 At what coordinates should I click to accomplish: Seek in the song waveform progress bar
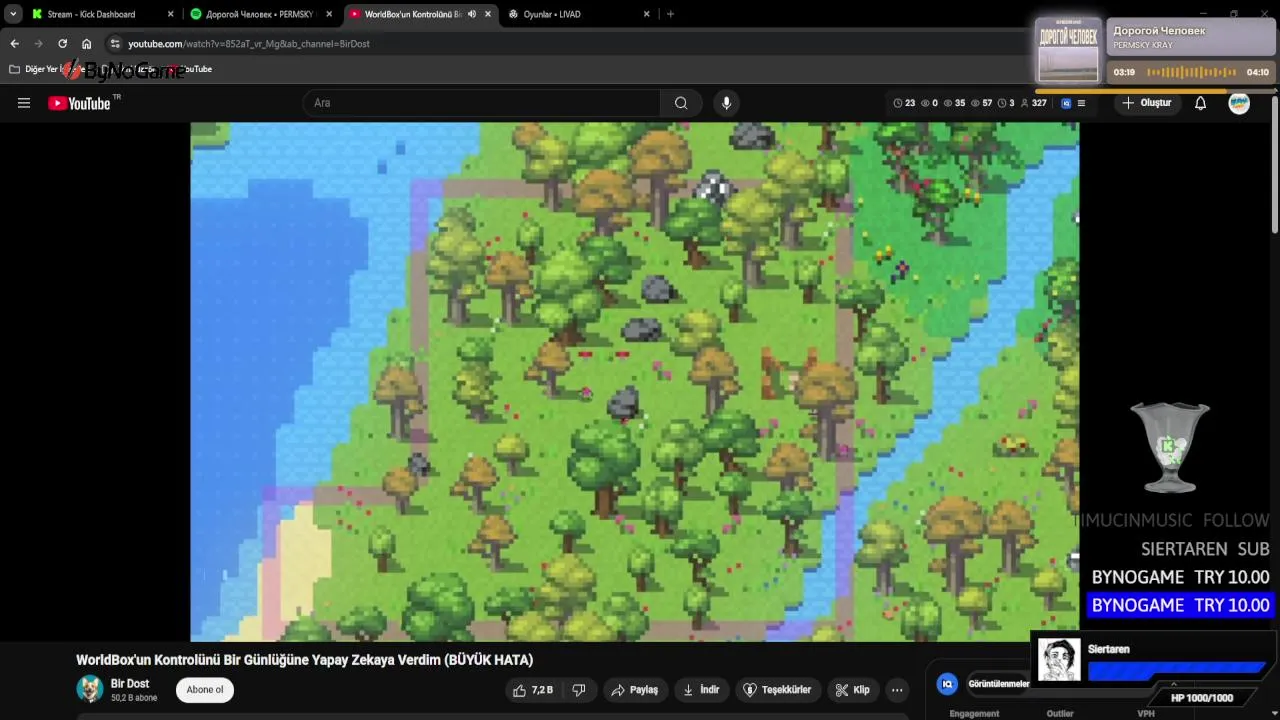(x=1192, y=72)
